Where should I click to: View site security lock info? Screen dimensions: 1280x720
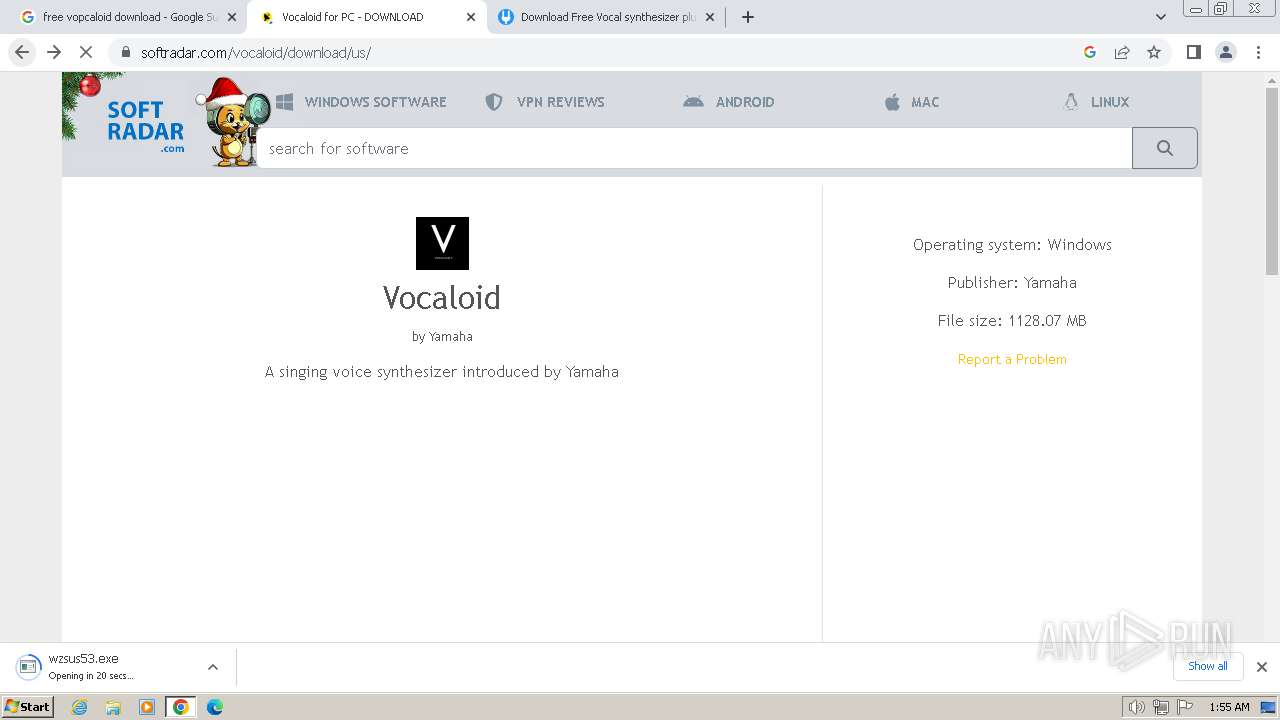[x=125, y=52]
